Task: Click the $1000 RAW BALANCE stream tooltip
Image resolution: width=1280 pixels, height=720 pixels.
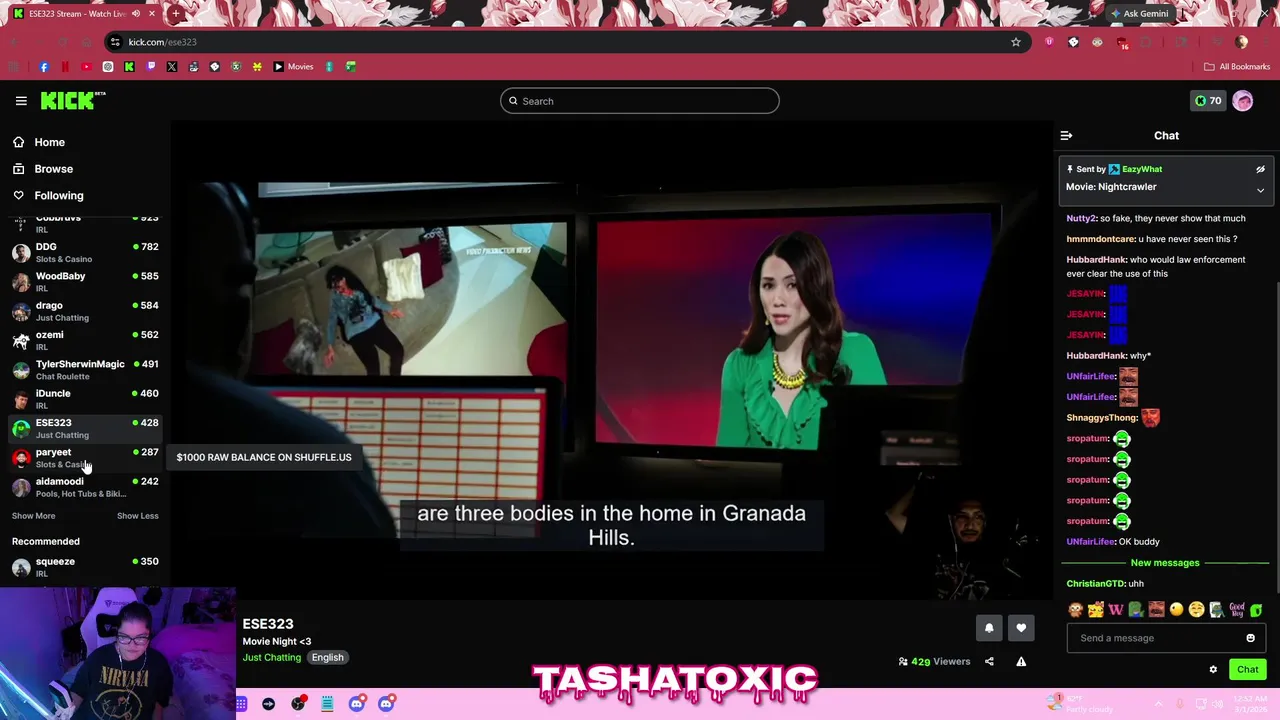Action: click(264, 458)
